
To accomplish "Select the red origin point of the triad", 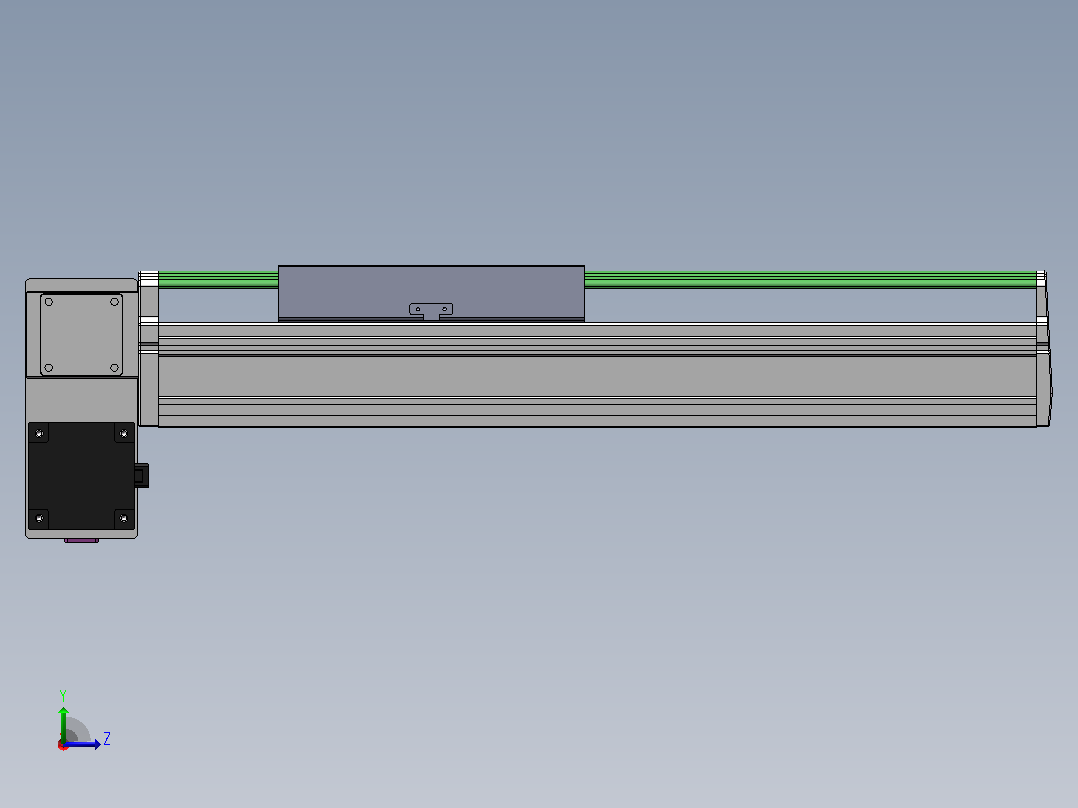I will click(x=63, y=745).
